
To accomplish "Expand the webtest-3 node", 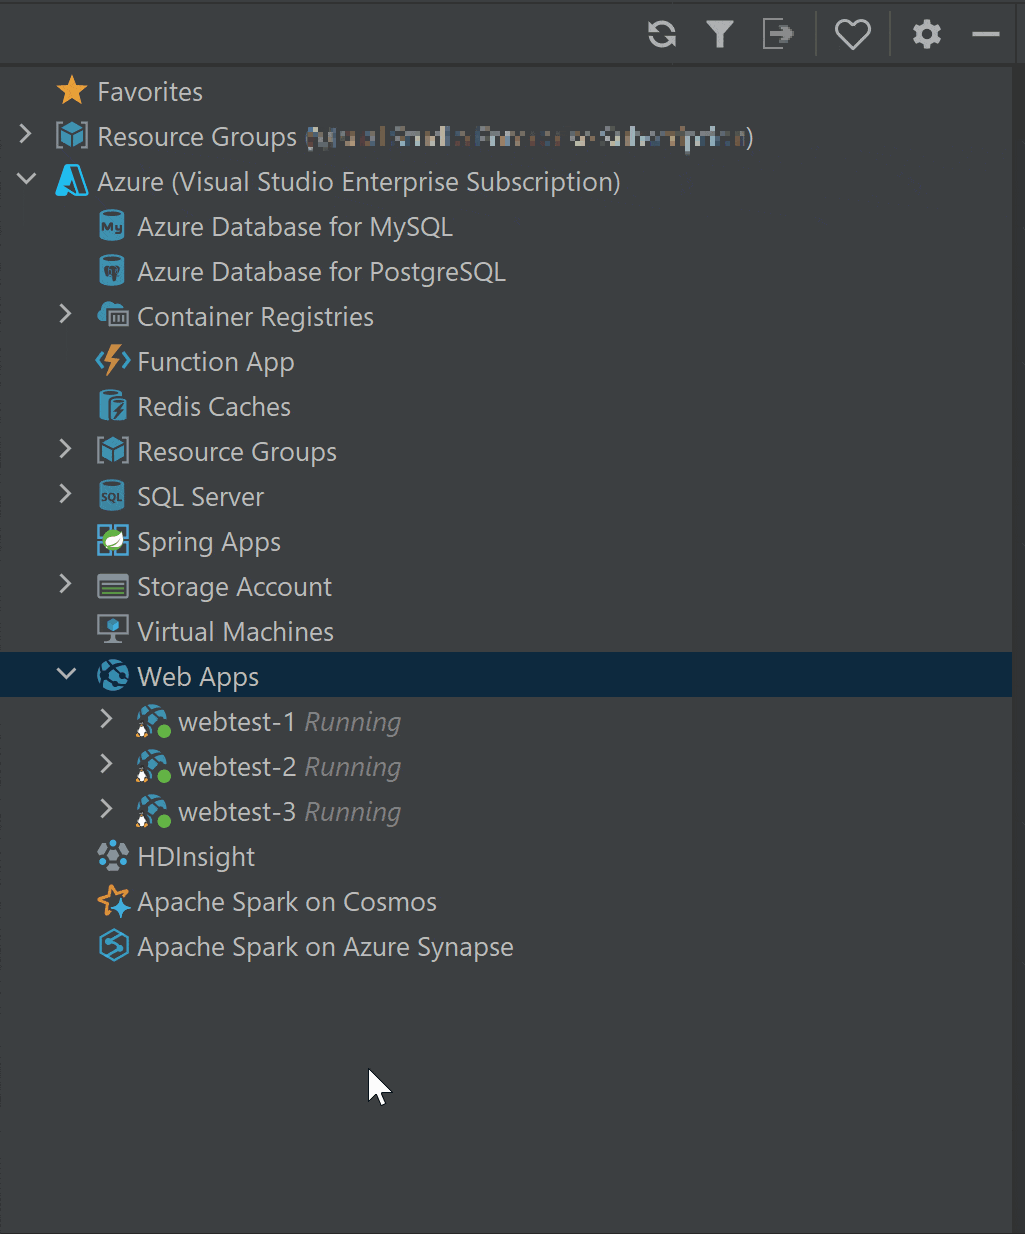I will pos(107,808).
